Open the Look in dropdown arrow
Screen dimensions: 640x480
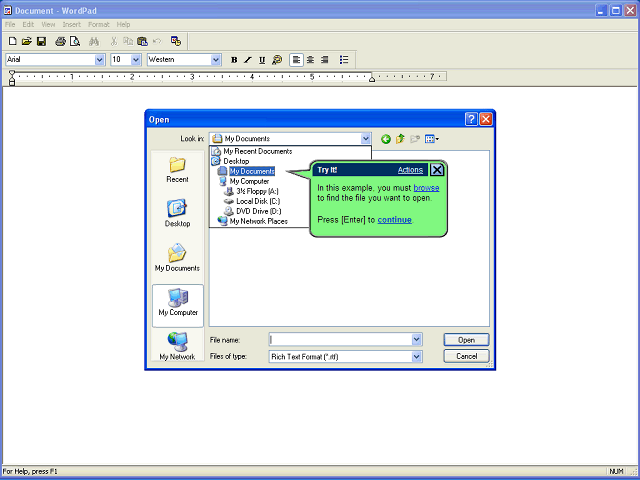[366, 139]
